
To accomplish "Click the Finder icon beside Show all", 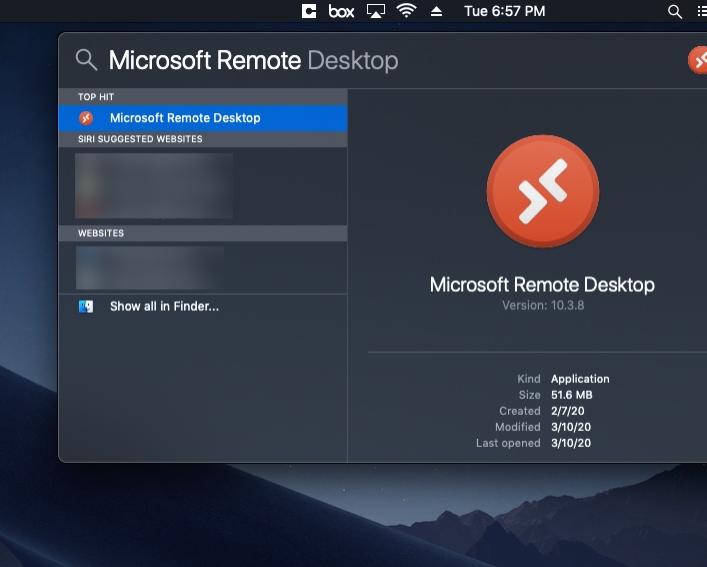I will 86,306.
